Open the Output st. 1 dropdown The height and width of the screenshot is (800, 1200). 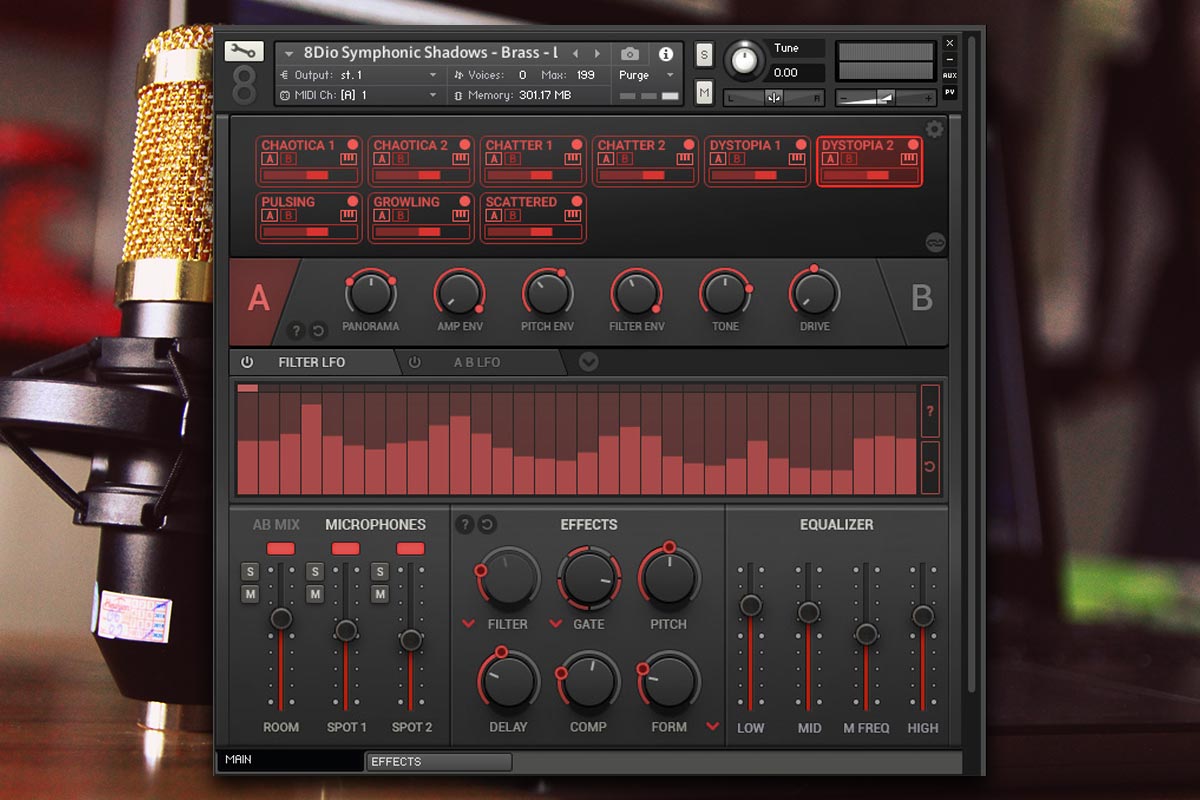(361, 75)
